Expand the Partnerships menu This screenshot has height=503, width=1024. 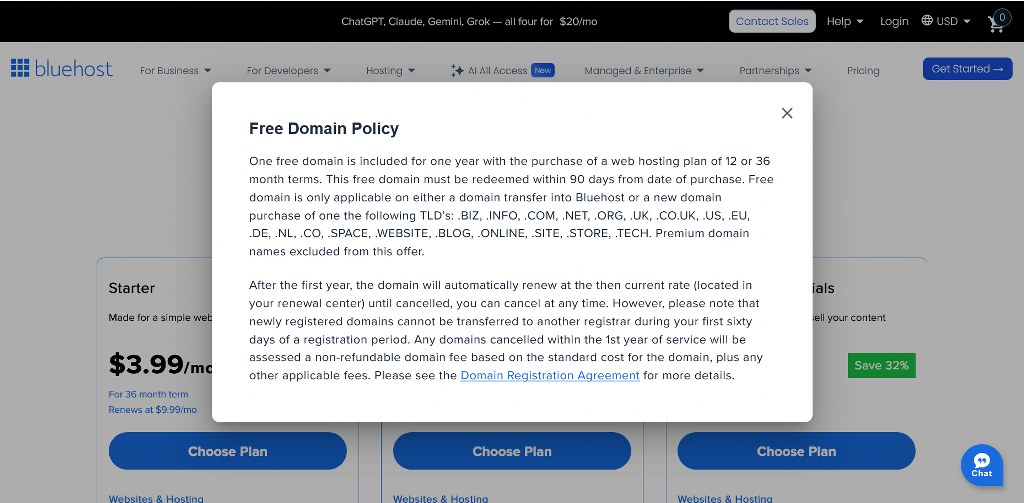775,71
